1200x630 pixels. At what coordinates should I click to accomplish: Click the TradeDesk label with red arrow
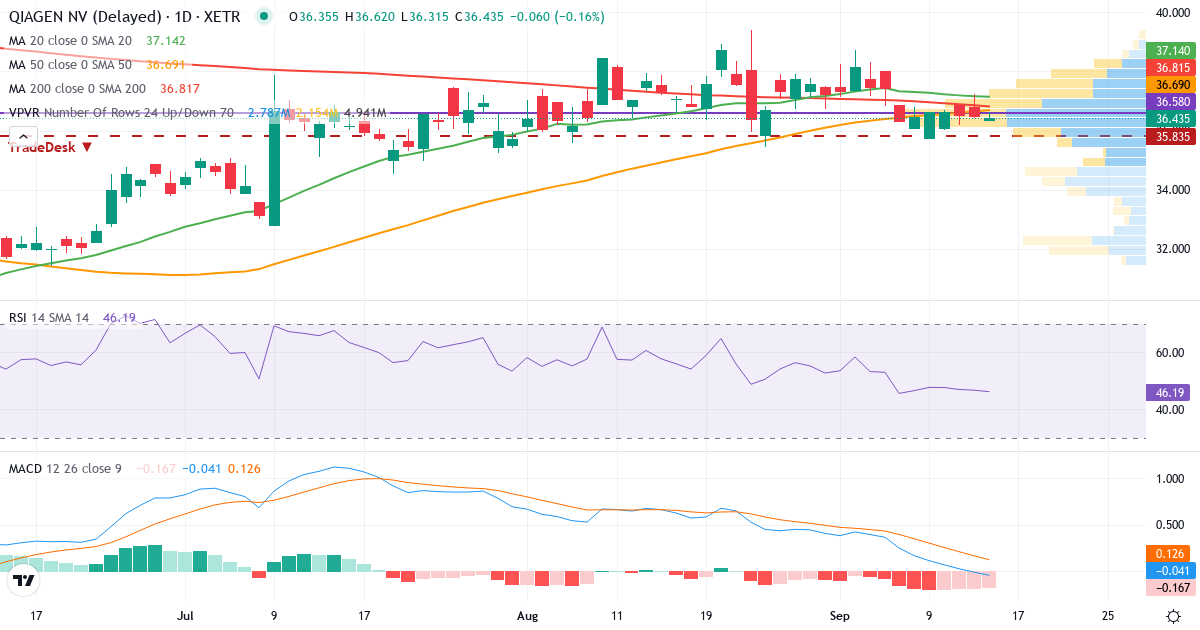(x=51, y=146)
